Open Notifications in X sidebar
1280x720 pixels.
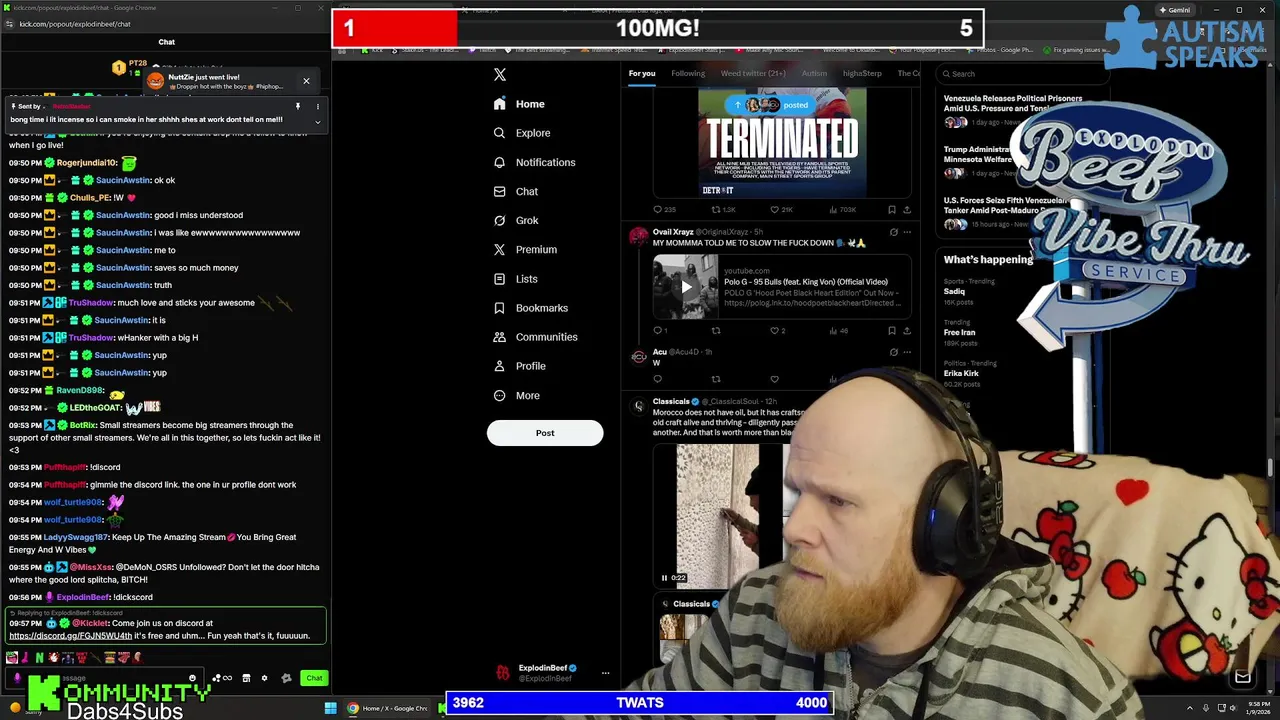pyautogui.click(x=534, y=162)
